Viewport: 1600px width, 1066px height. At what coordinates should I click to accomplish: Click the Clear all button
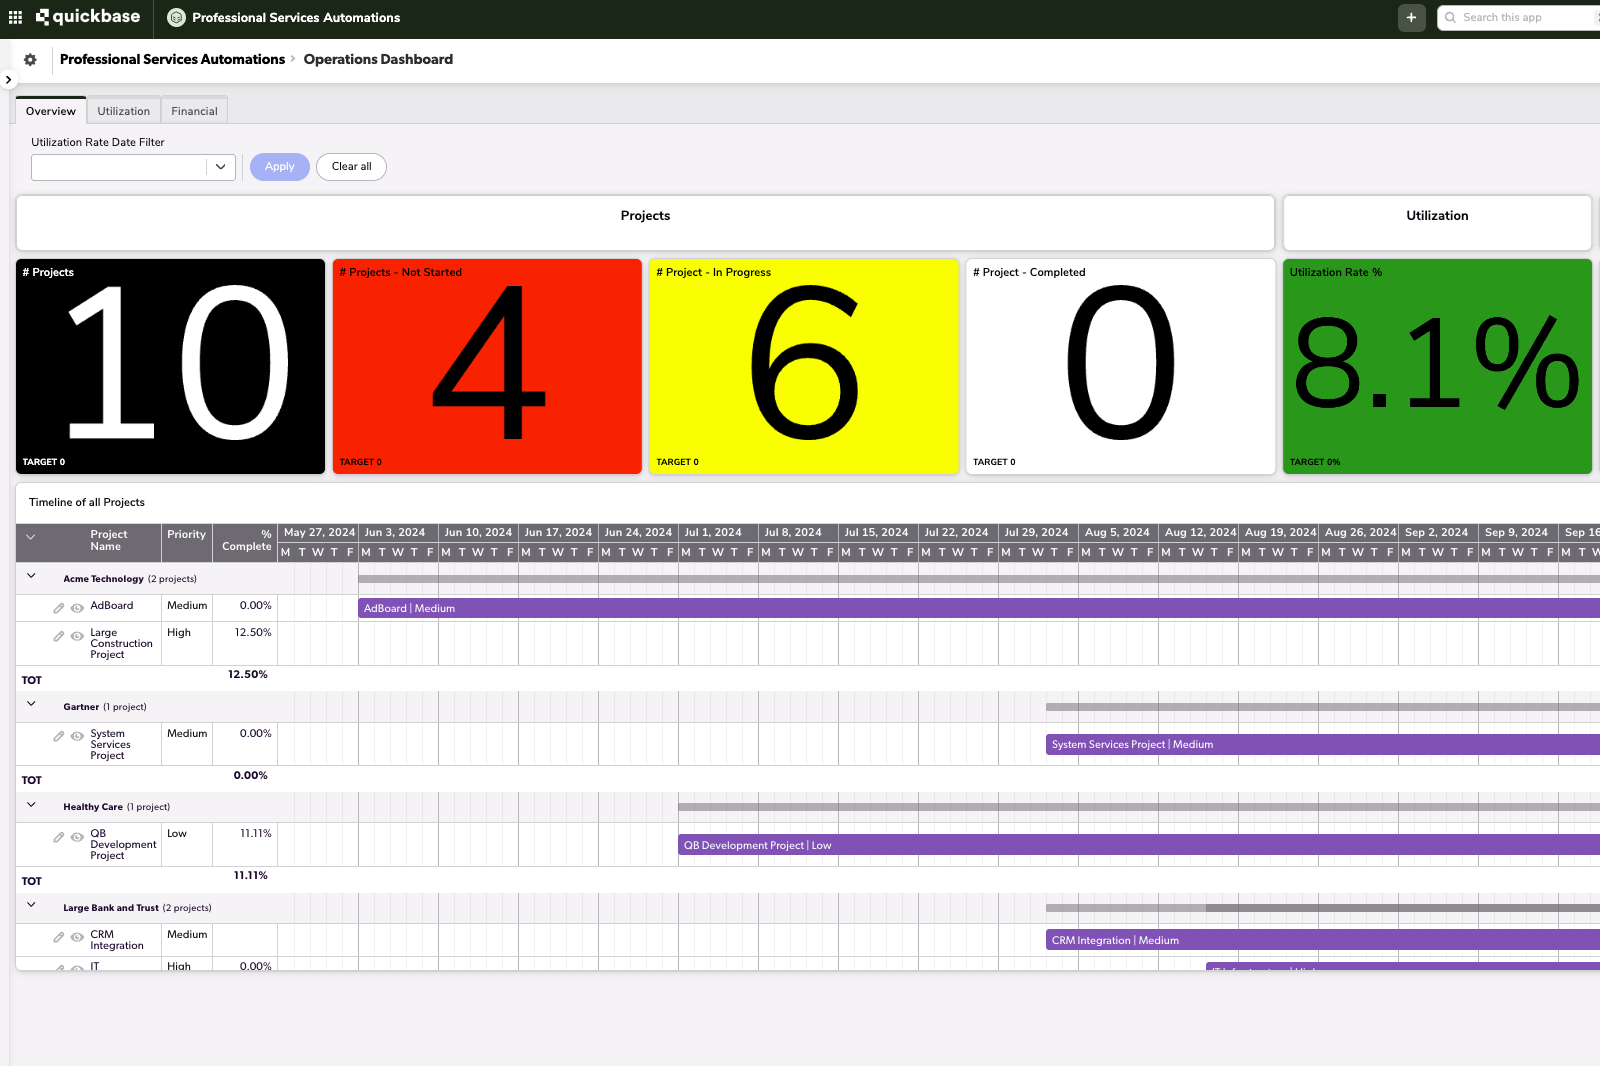(x=351, y=166)
